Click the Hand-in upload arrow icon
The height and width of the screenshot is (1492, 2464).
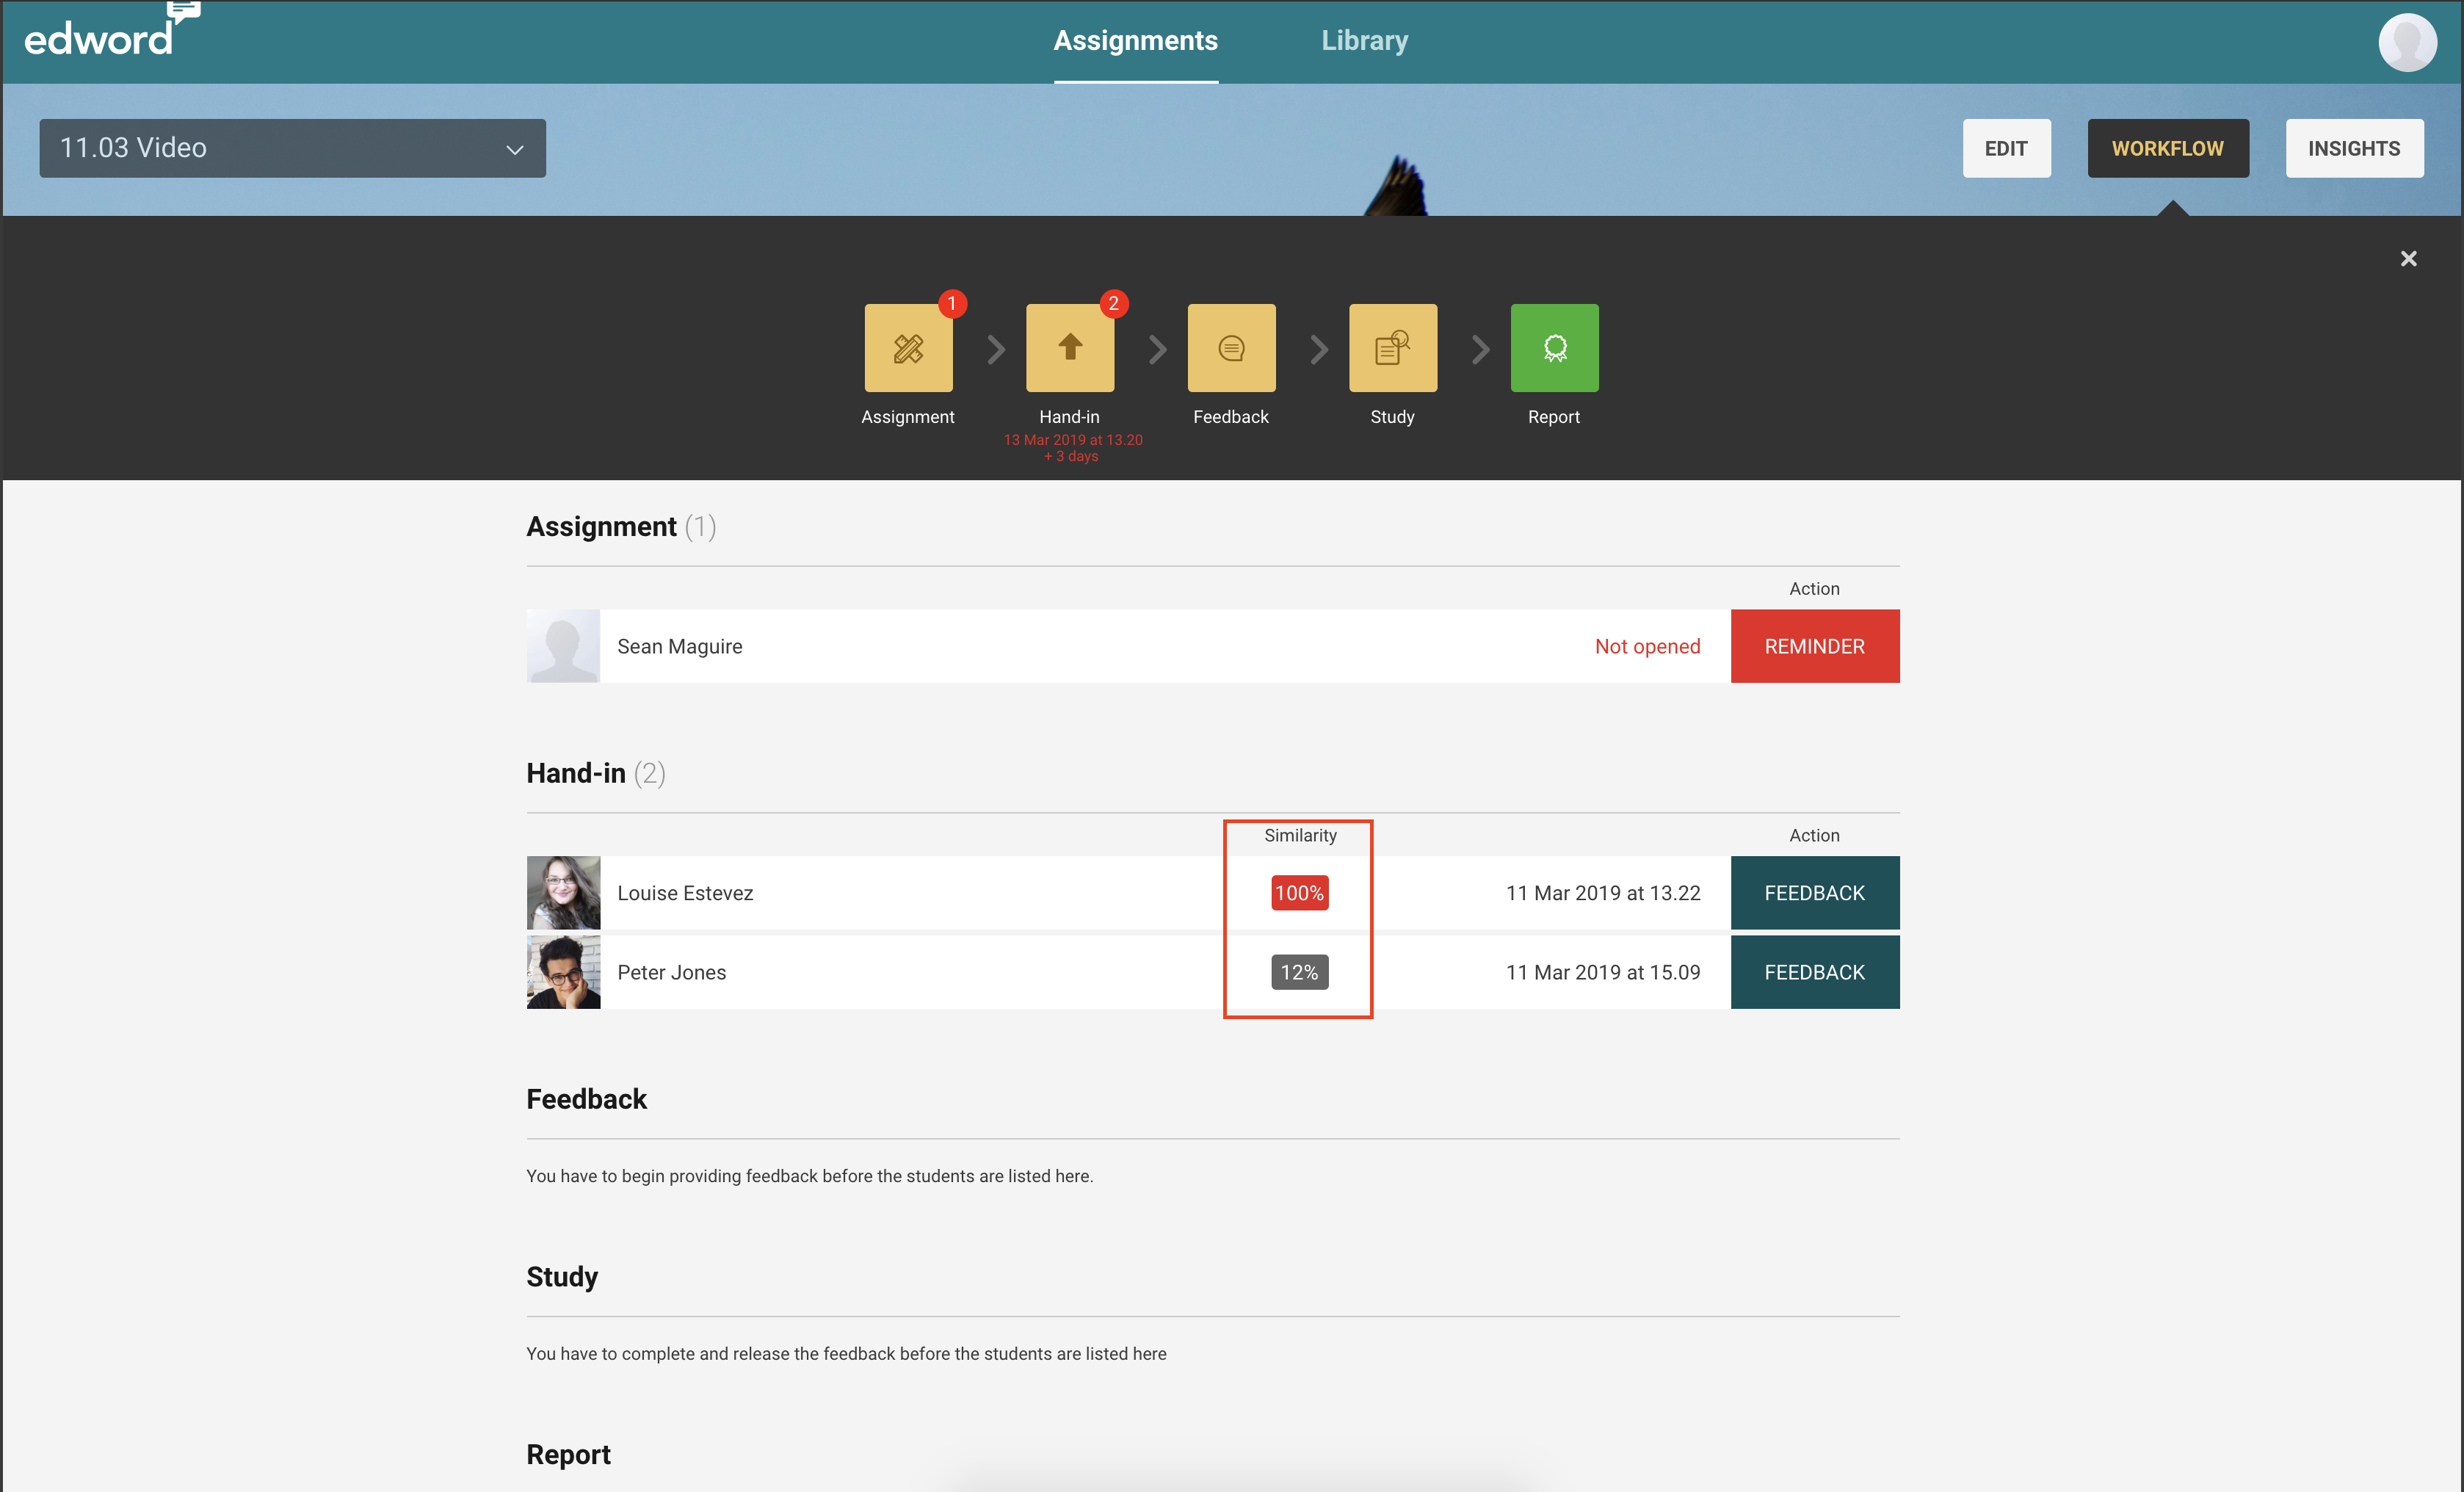point(1069,348)
